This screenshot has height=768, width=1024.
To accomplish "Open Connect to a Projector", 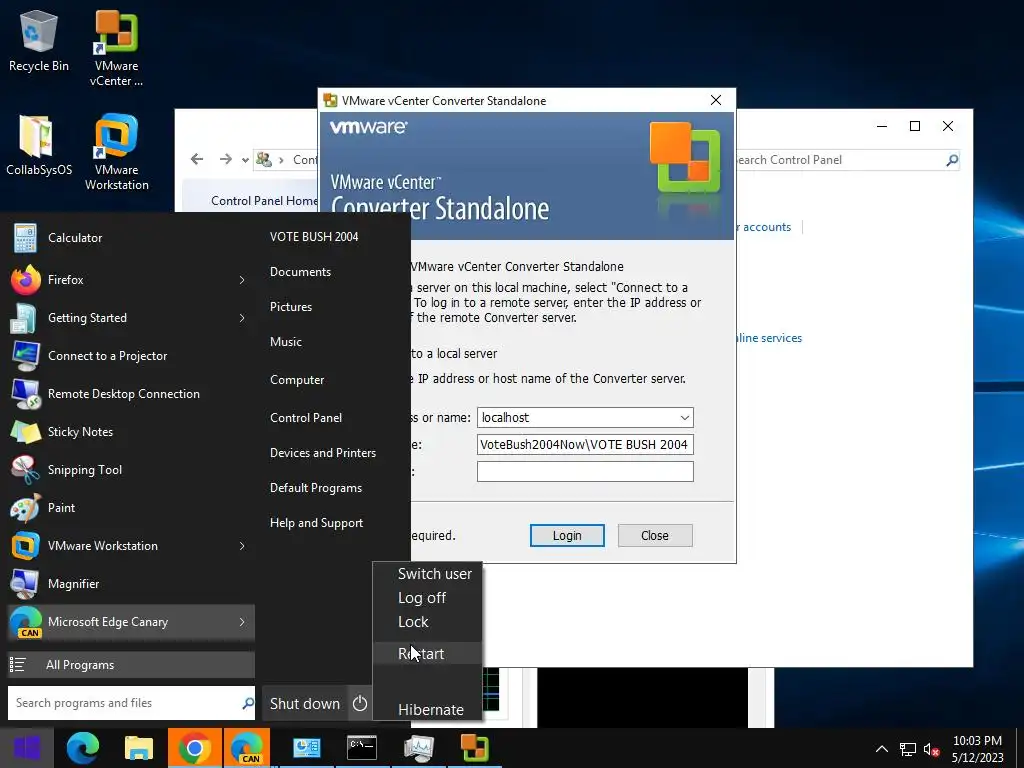I will click(x=131, y=356).
